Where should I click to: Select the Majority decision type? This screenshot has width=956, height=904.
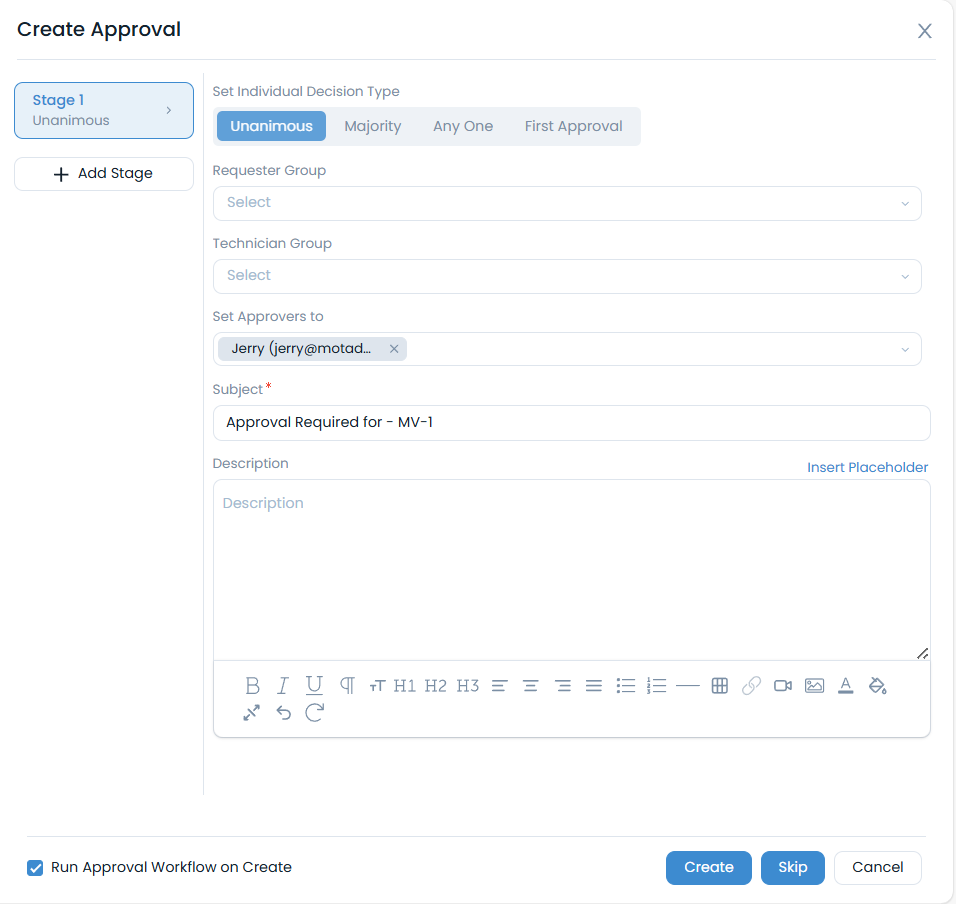tap(372, 126)
